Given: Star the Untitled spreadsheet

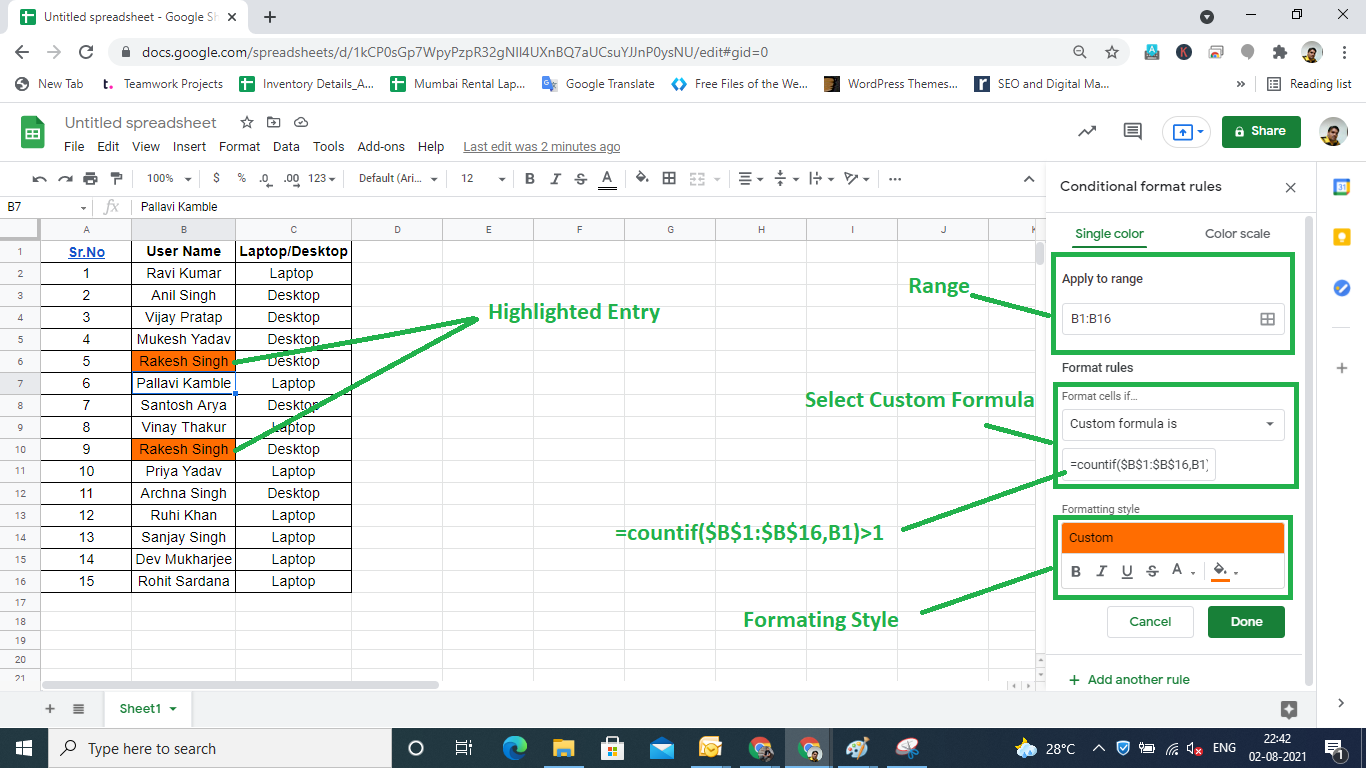Looking at the screenshot, I should coord(247,122).
